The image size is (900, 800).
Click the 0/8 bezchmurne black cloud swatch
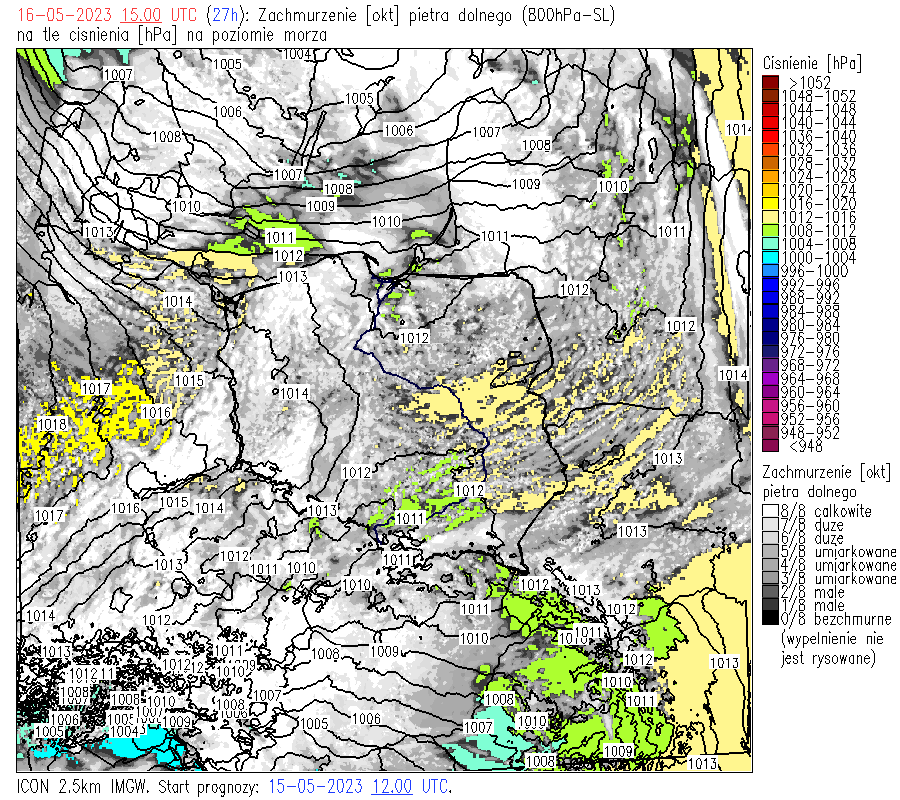coord(770,619)
